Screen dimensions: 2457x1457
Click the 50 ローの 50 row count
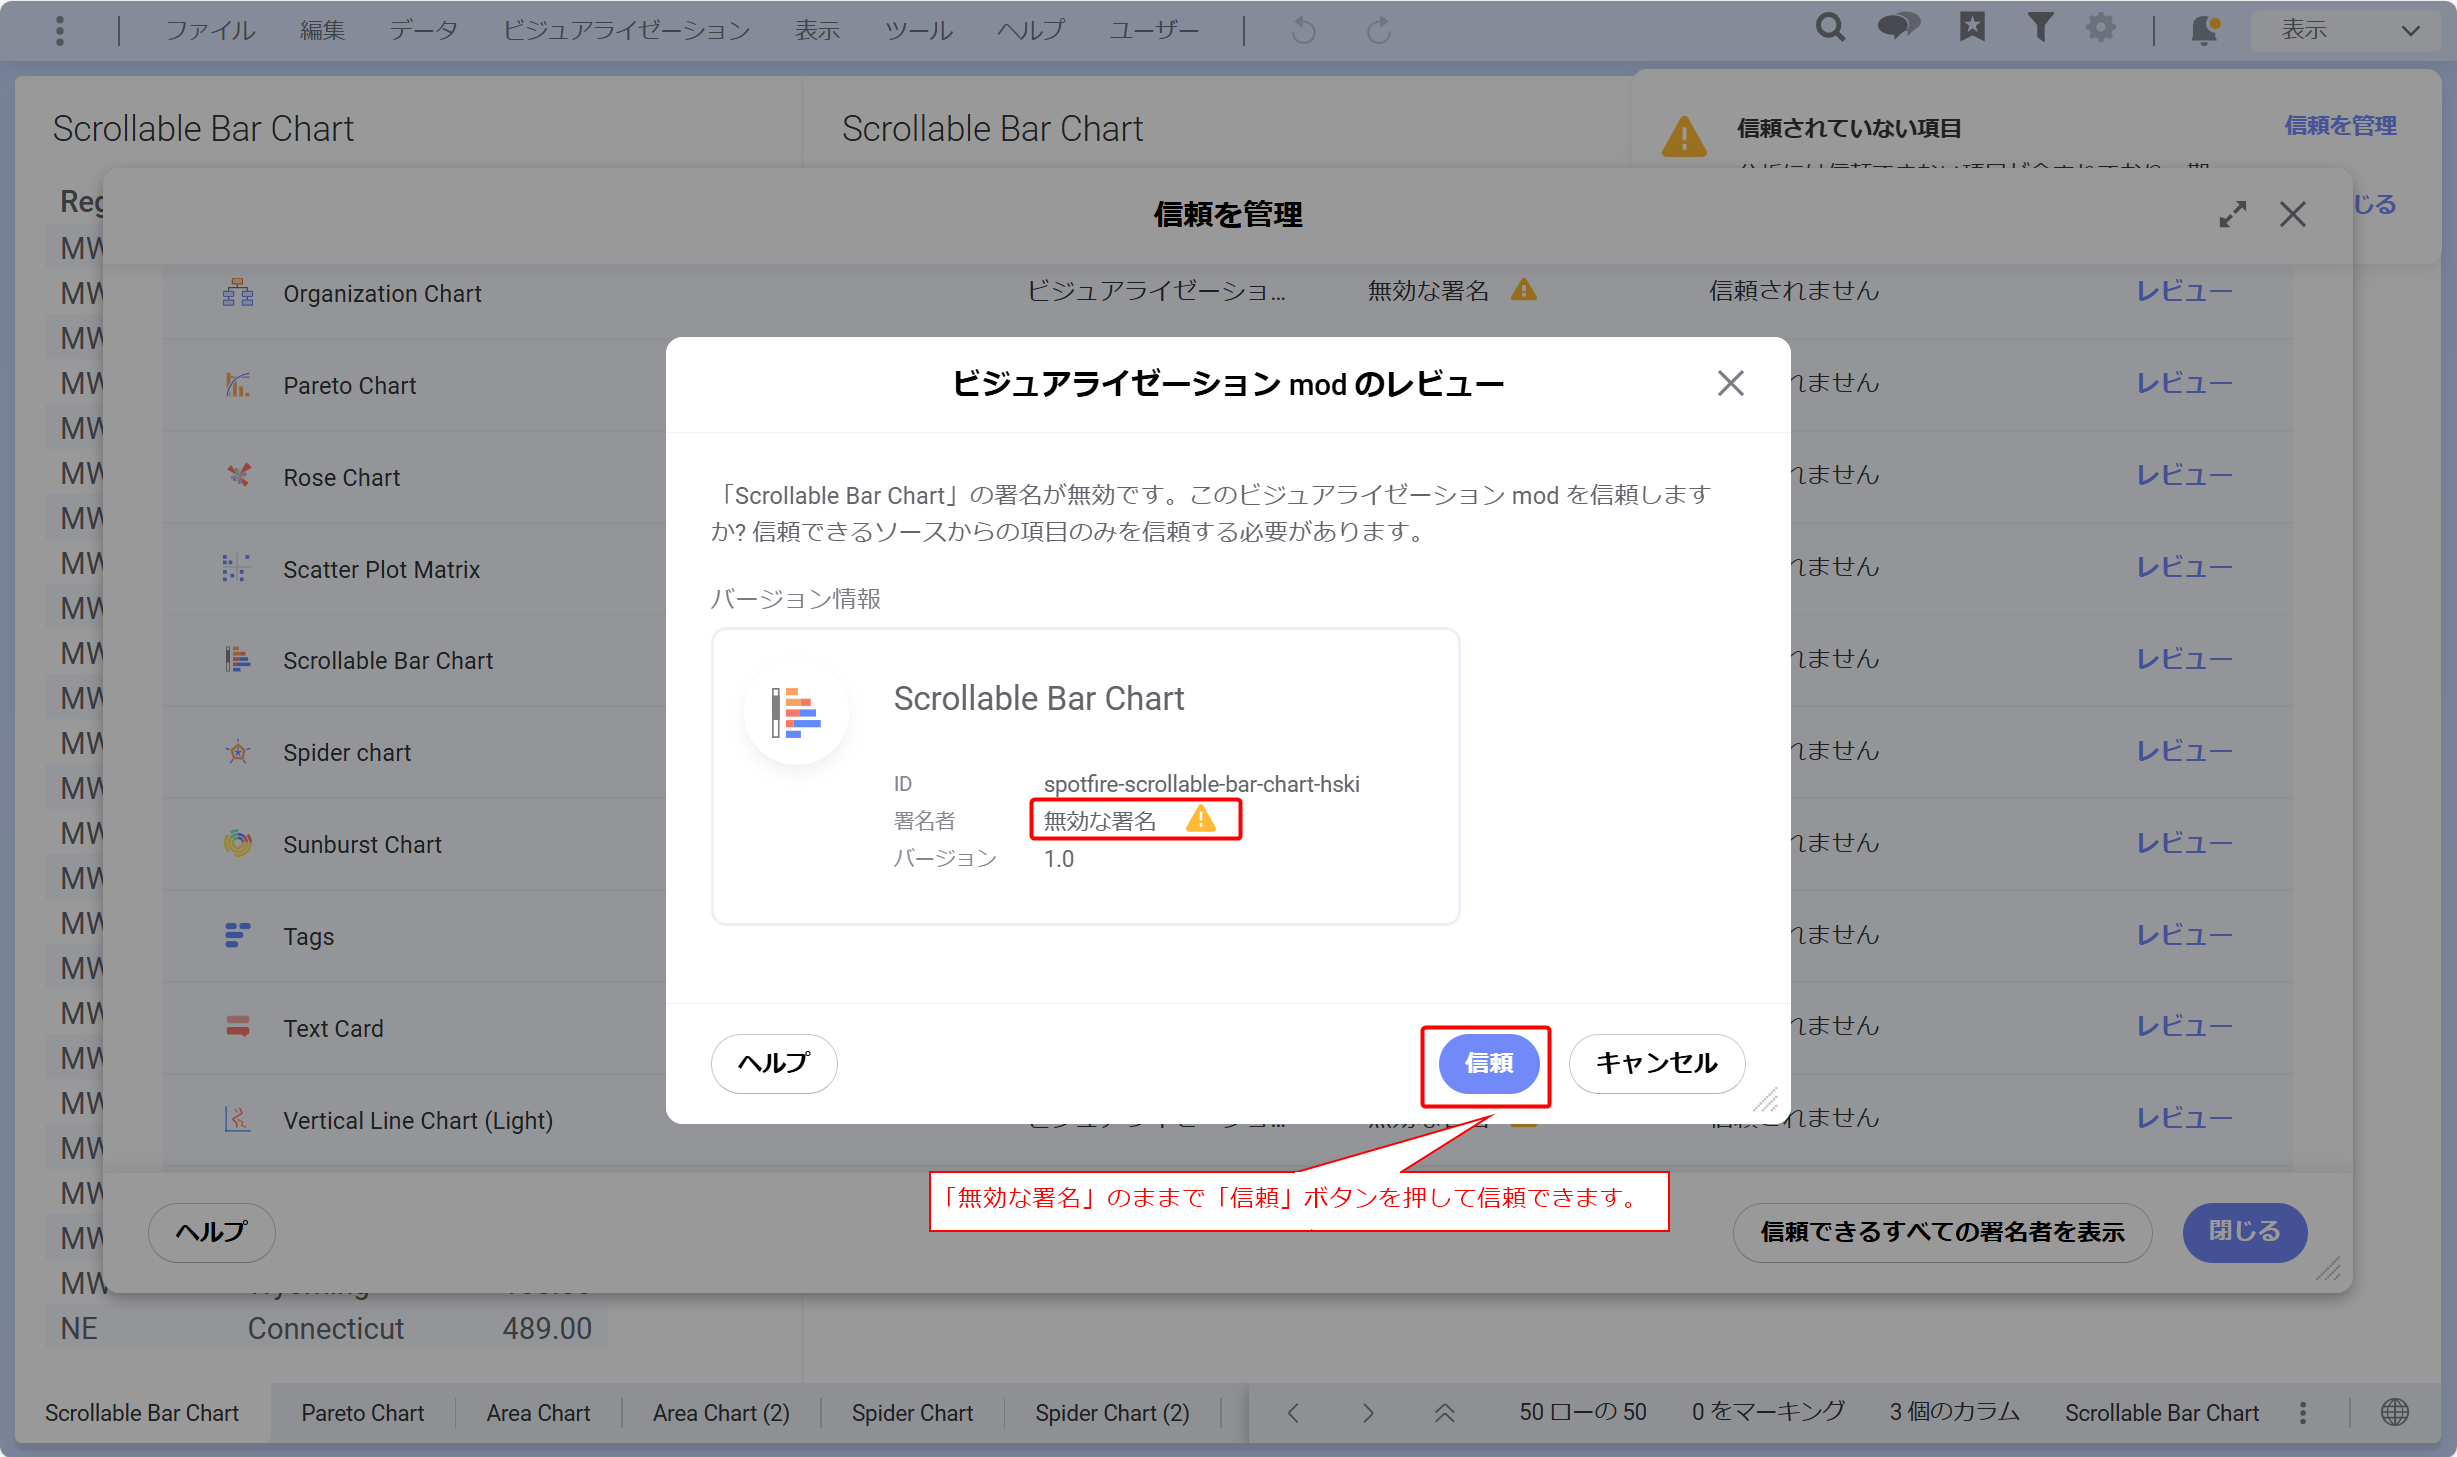(x=1583, y=1412)
